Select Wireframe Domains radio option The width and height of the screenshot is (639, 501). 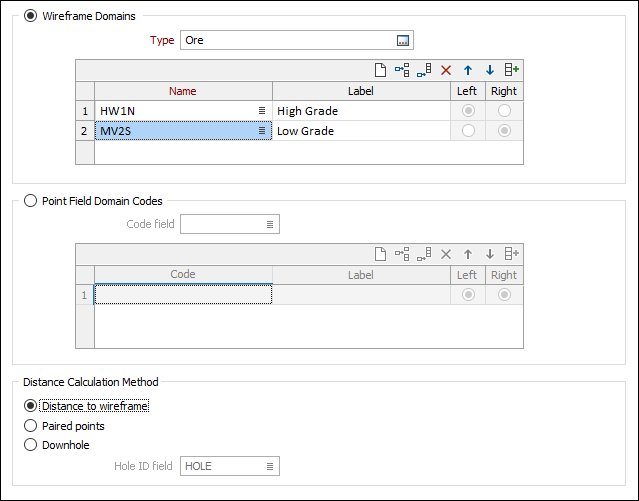(31, 16)
